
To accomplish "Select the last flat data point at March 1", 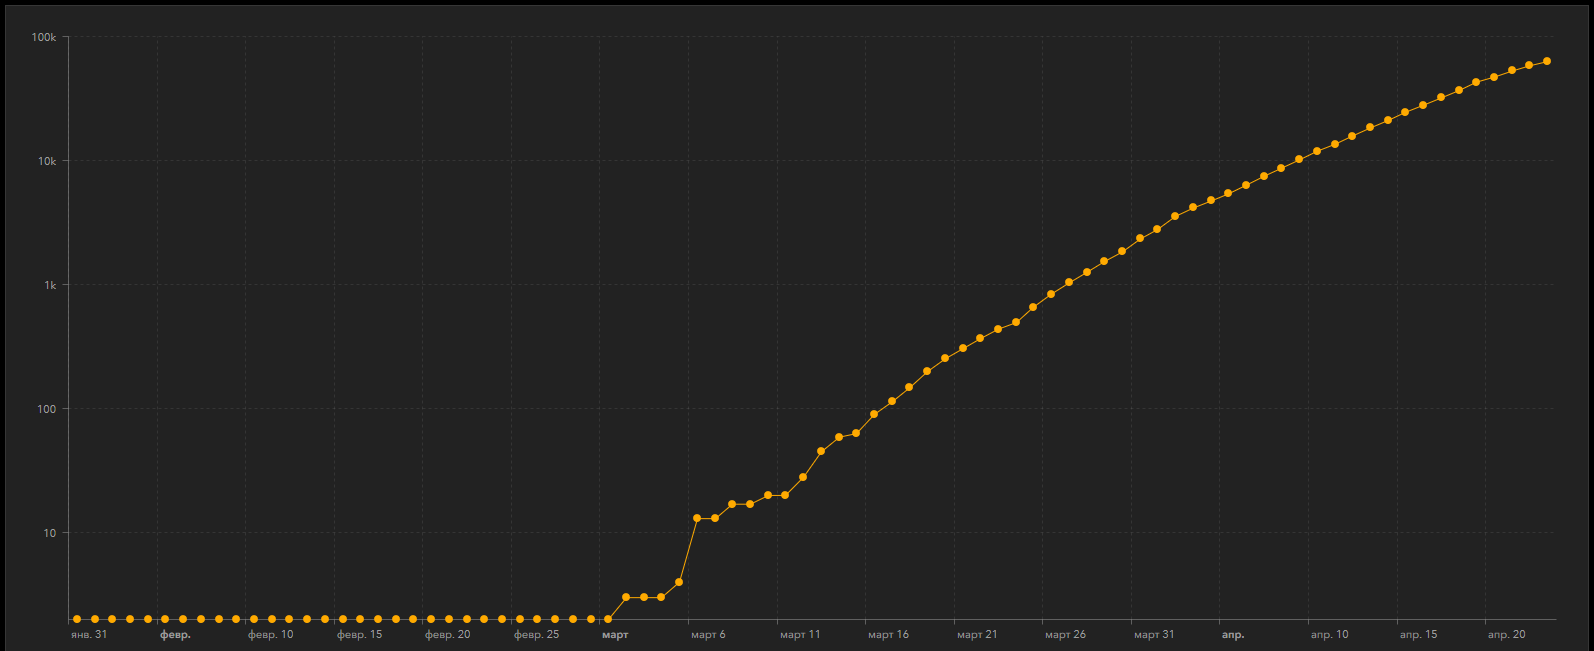I will click(608, 620).
